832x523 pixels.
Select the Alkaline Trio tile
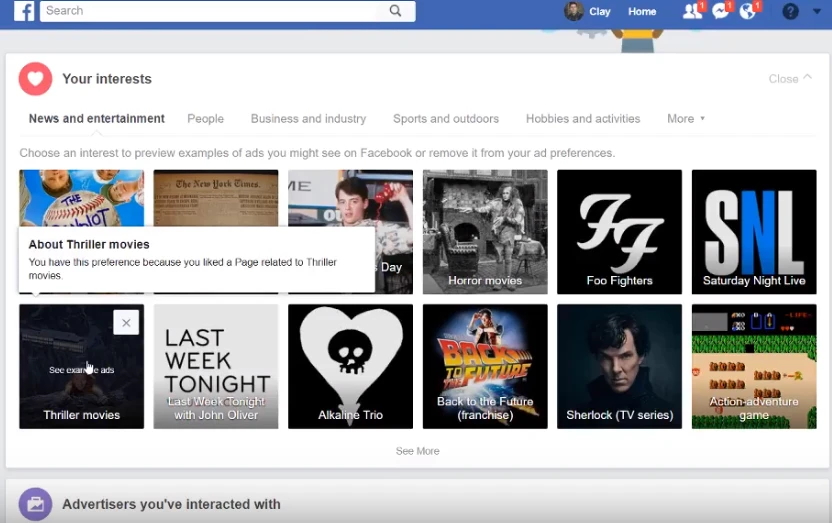pos(350,367)
